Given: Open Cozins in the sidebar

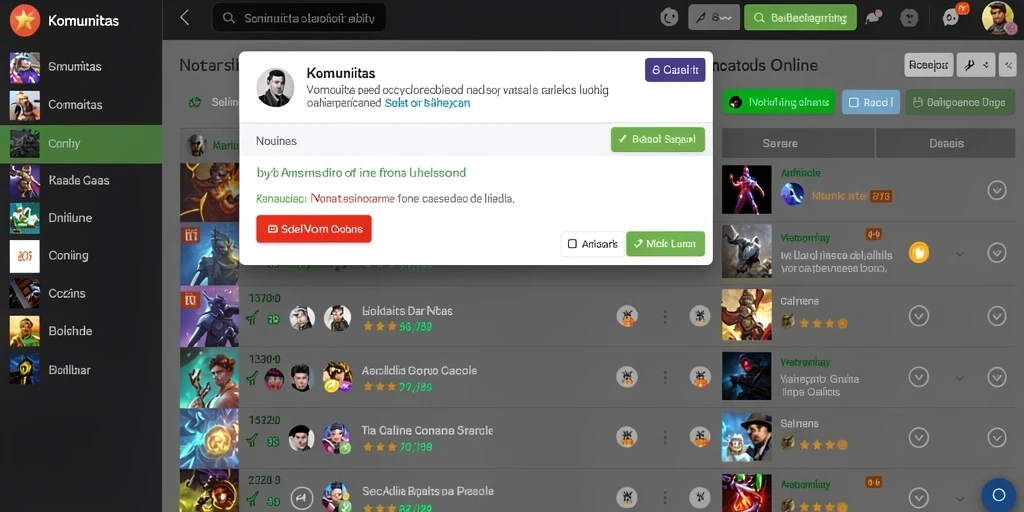Looking at the screenshot, I should click(x=81, y=294).
